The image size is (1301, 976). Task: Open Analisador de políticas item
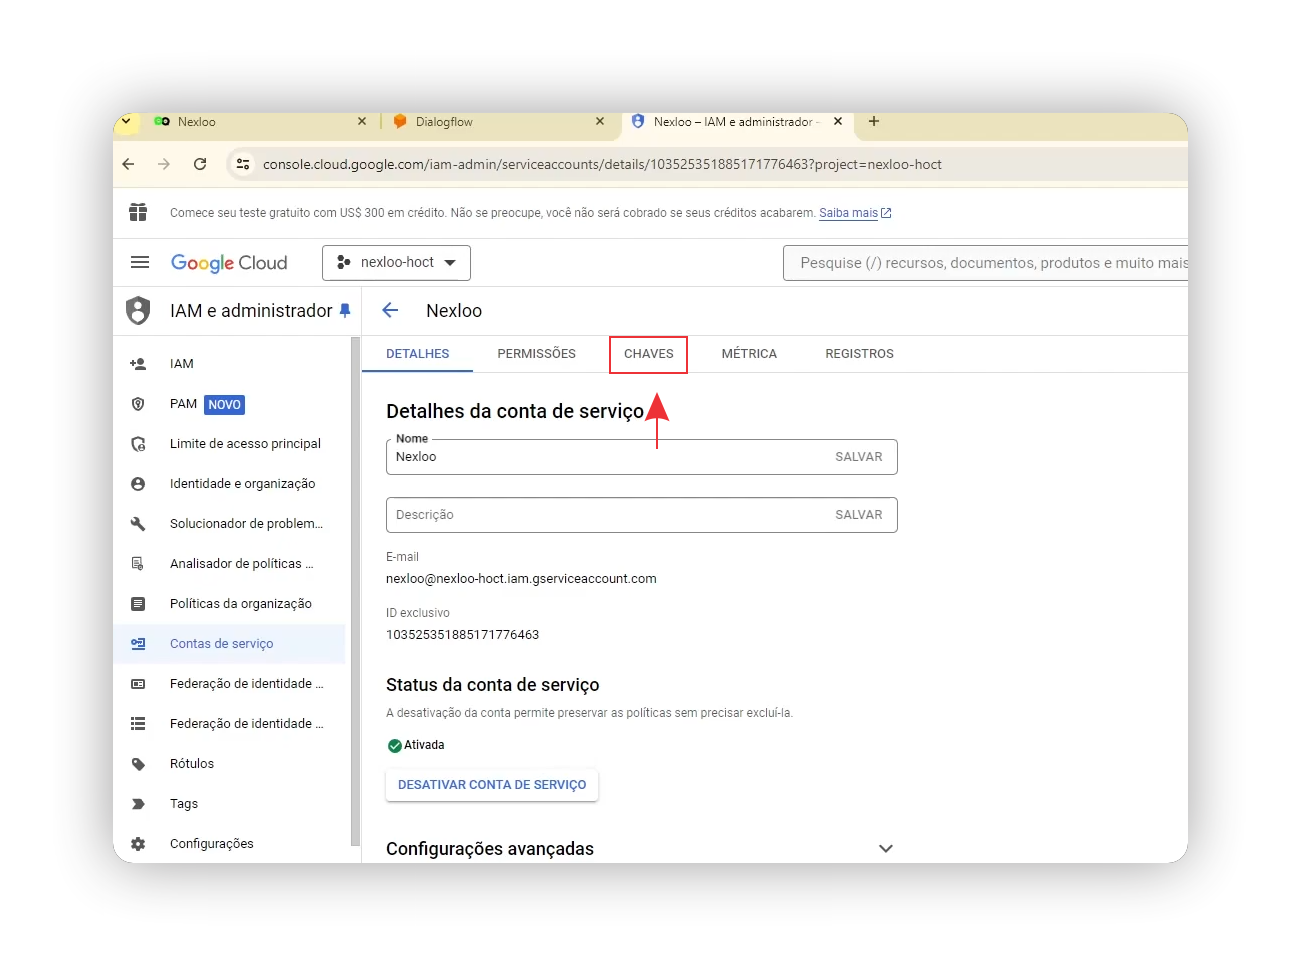[x=241, y=564]
